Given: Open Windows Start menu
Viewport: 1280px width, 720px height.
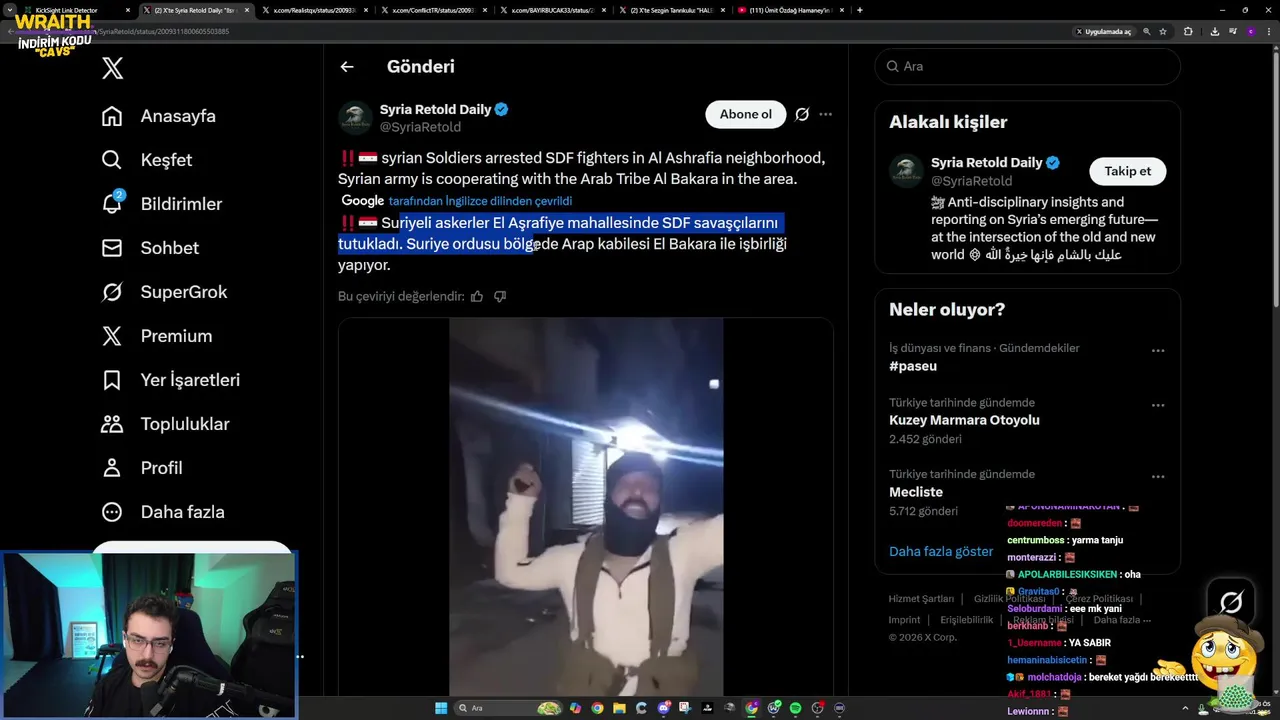Looking at the screenshot, I should pos(441,708).
